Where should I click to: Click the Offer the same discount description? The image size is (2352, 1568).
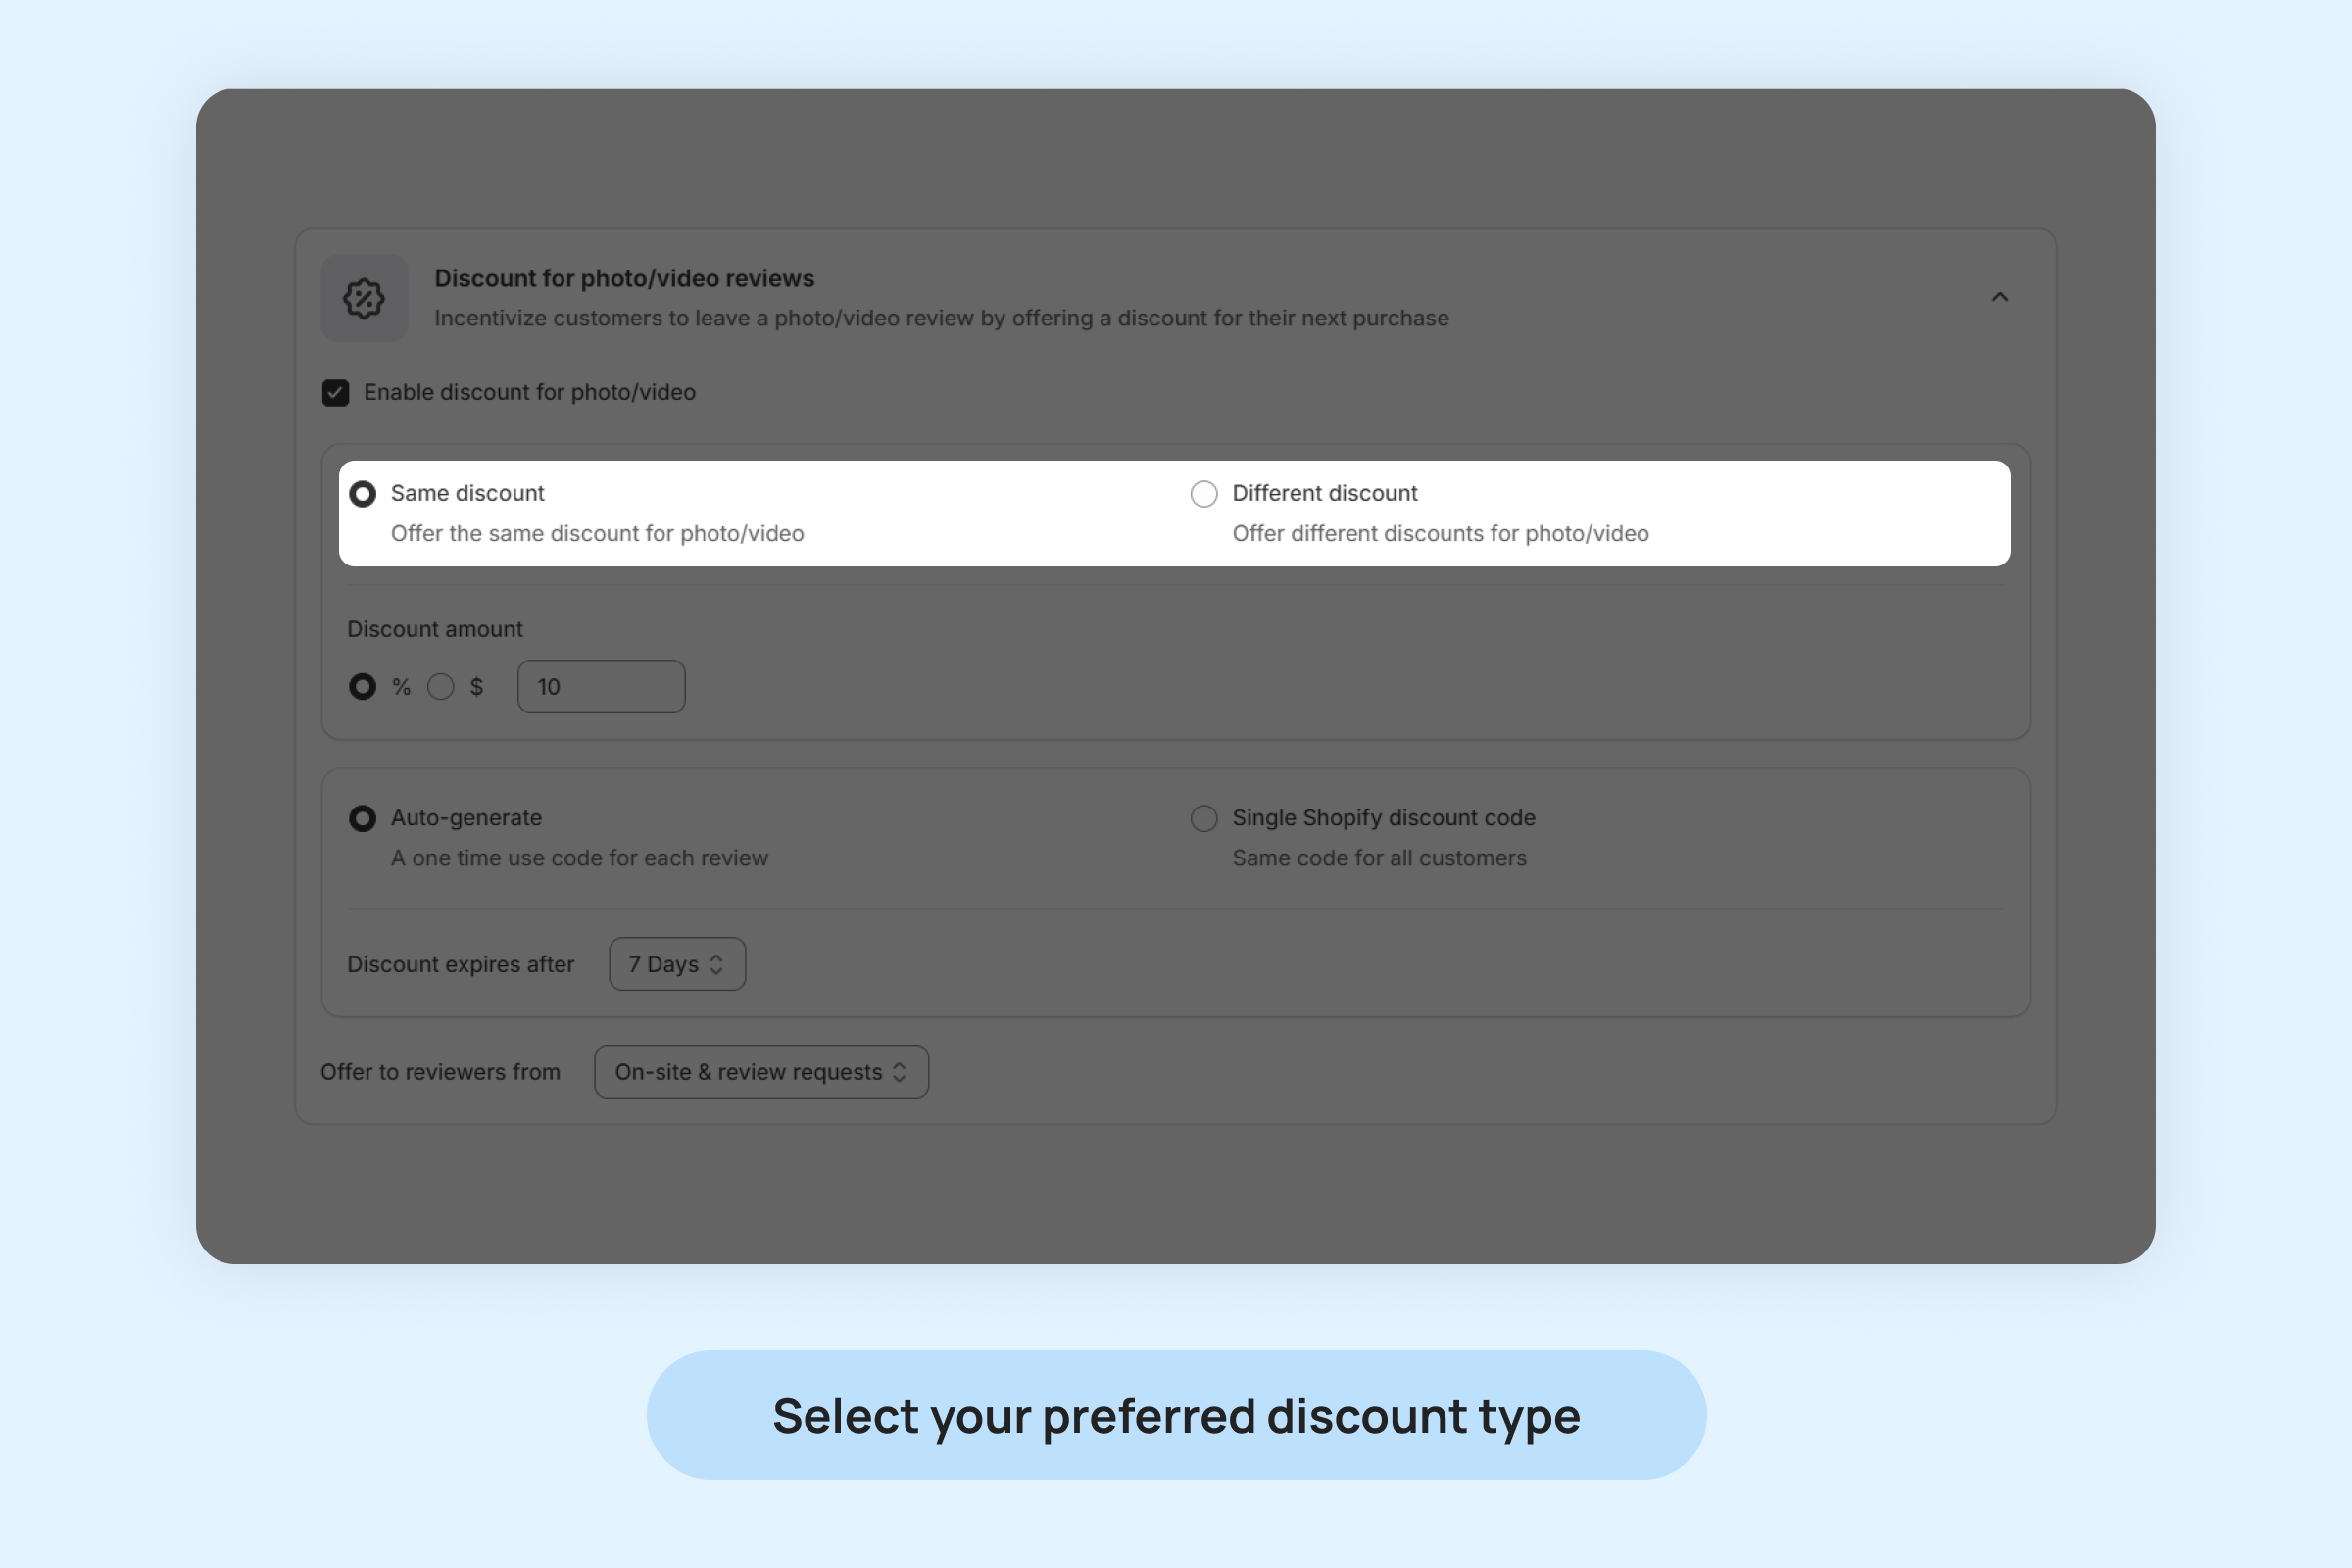point(597,534)
